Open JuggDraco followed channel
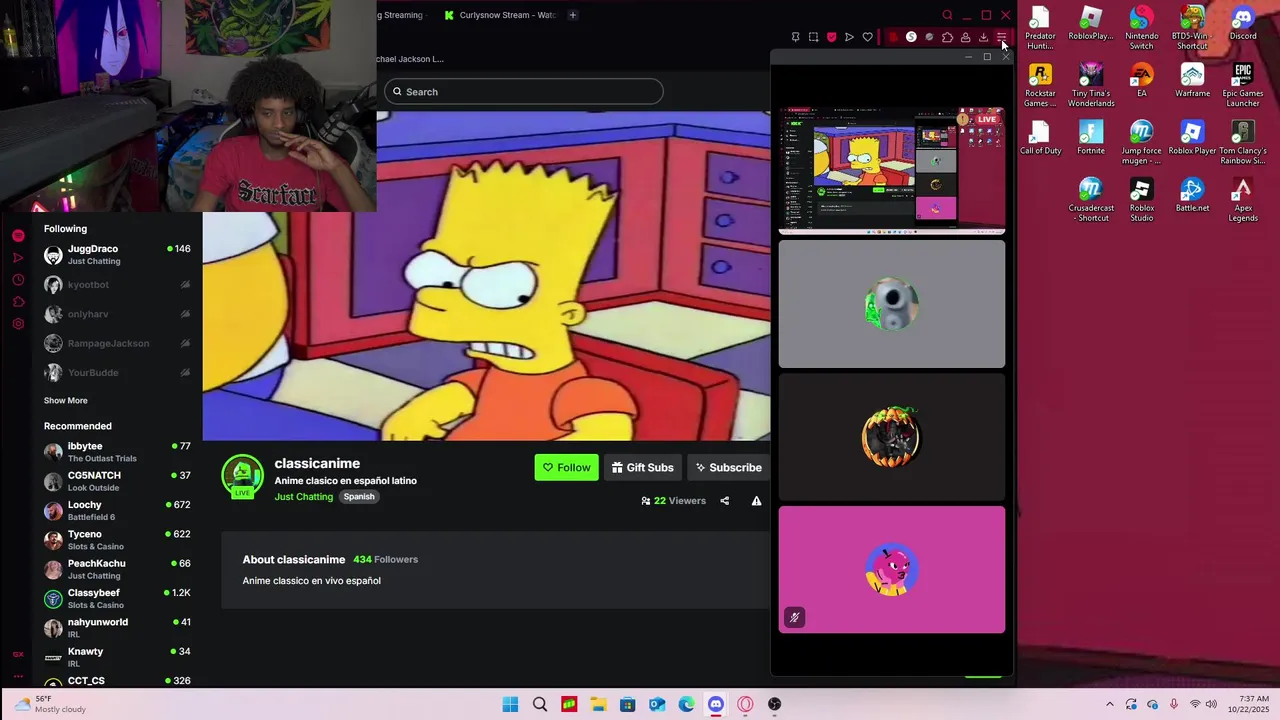This screenshot has height=720, width=1280. [118, 255]
